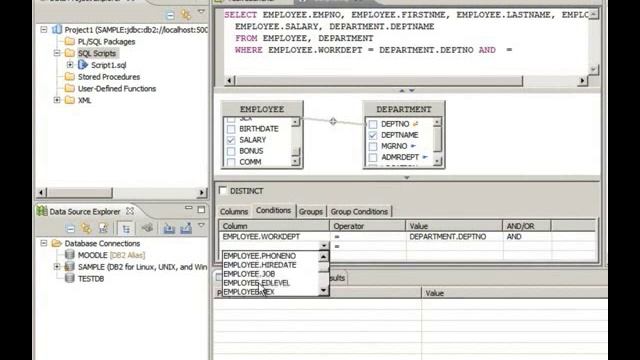Click the PL/SQL Packages folder icon
This screenshot has height=360, width=640.
click(70, 41)
